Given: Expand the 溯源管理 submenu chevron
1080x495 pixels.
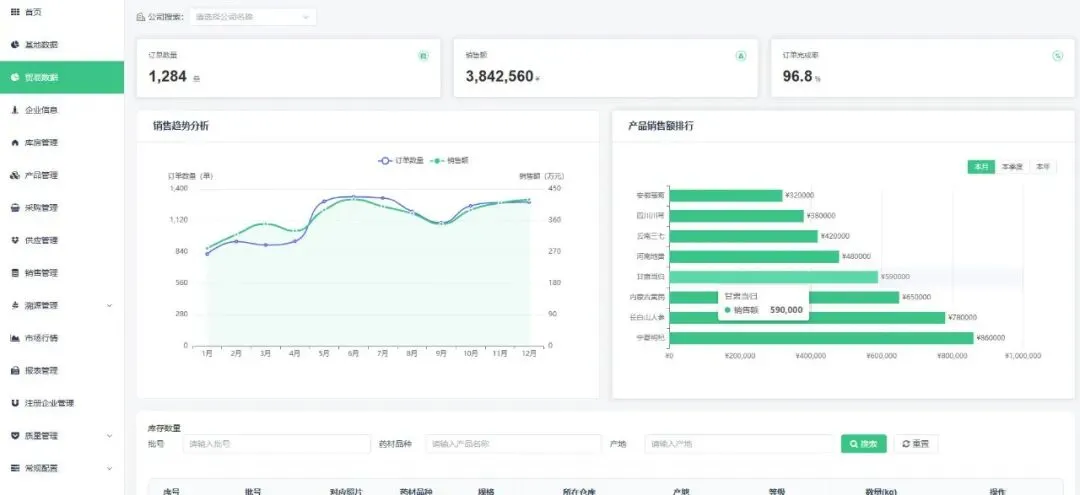Looking at the screenshot, I should point(110,306).
